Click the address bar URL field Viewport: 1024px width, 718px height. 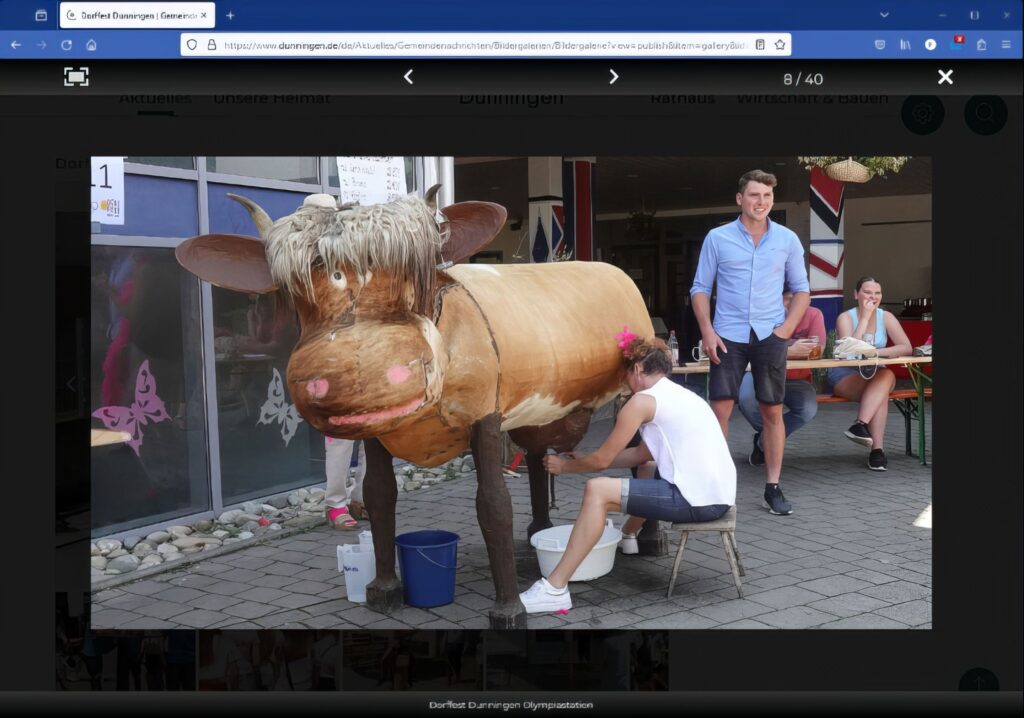[x=480, y=45]
